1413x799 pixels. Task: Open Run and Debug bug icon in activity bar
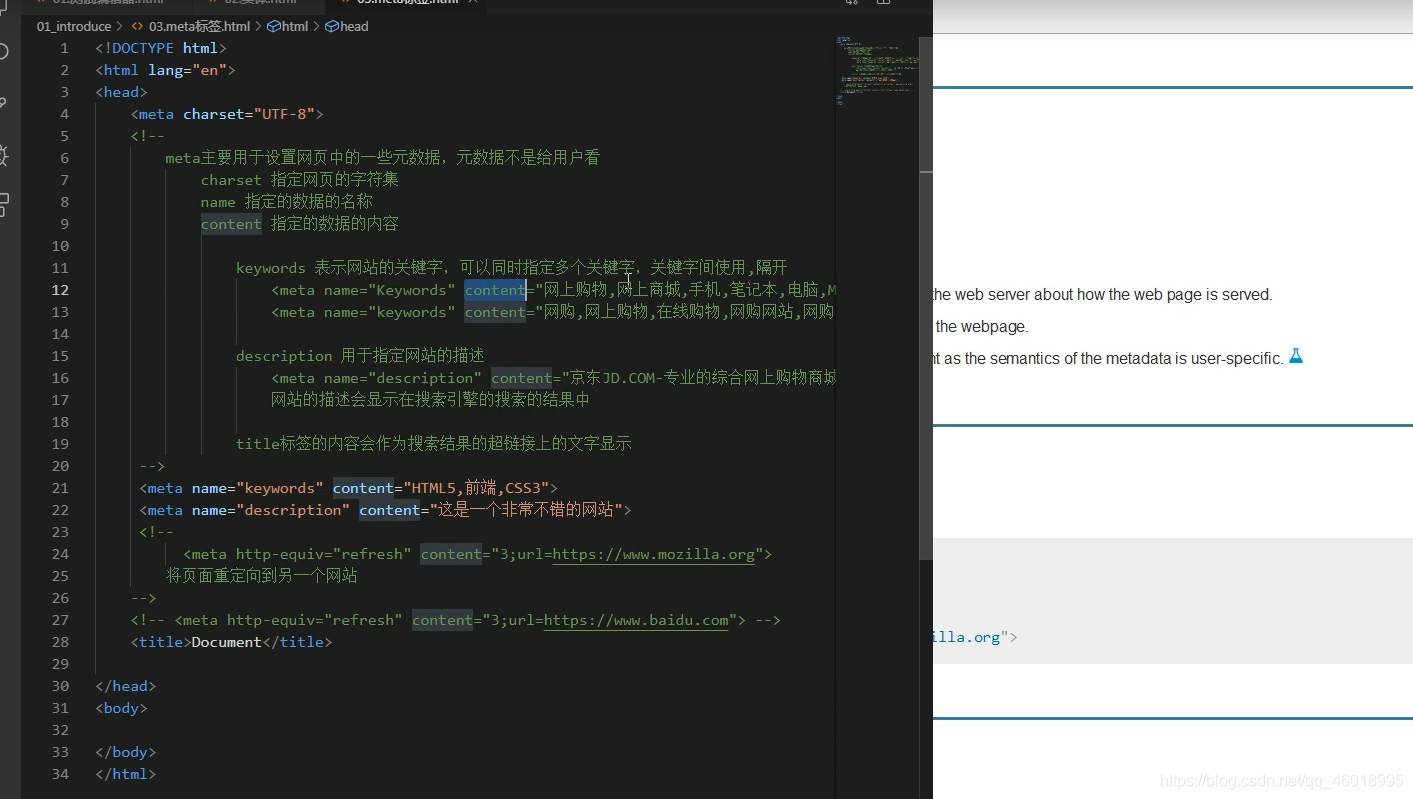(3, 155)
